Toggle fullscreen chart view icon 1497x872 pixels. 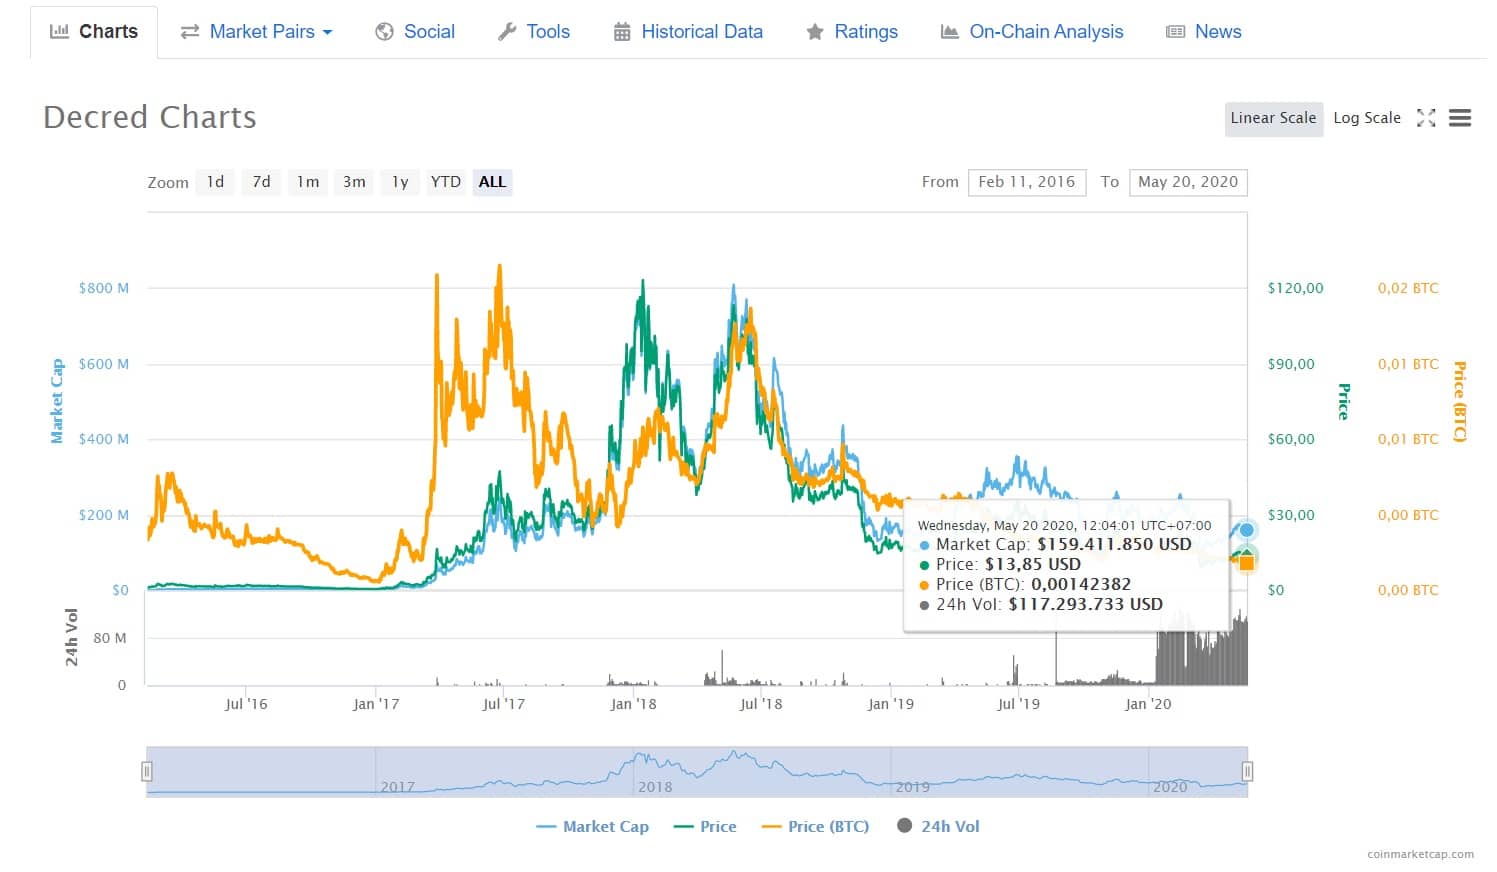[x=1426, y=118]
